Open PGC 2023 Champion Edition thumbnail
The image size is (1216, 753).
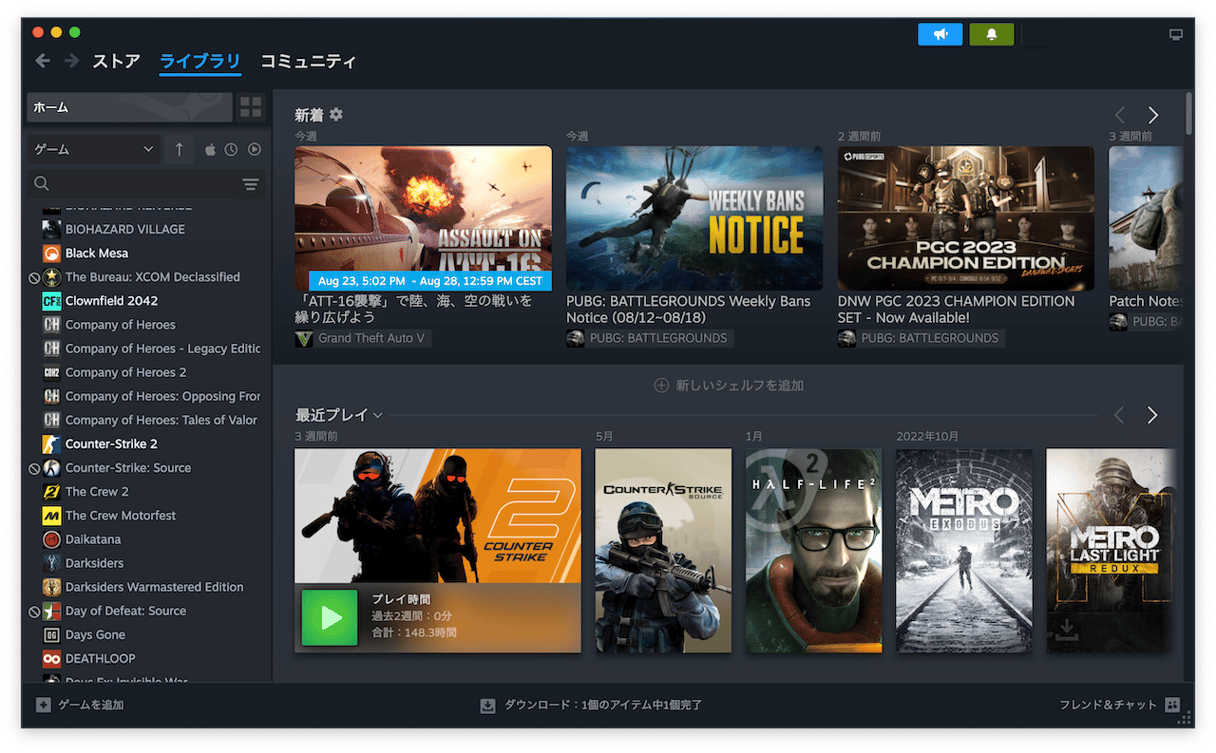pyautogui.click(x=966, y=219)
